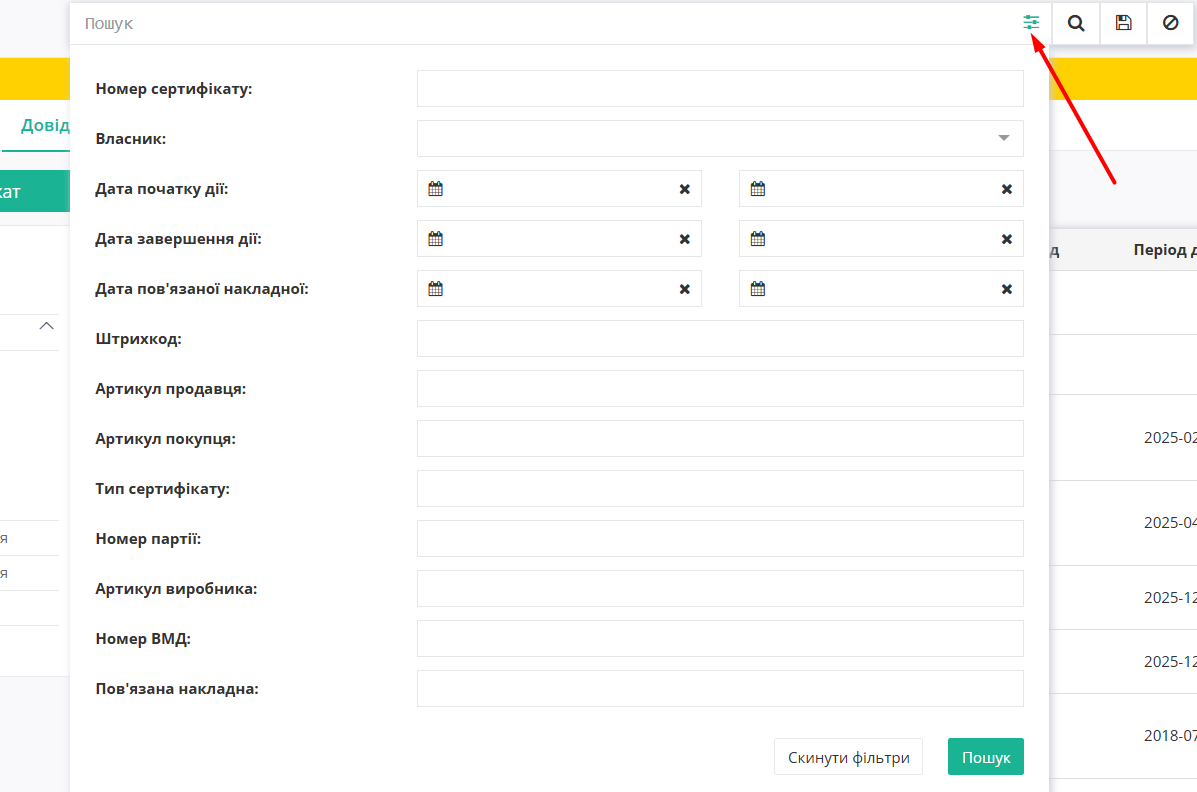Click the magnifier search icon button

coord(1076,23)
